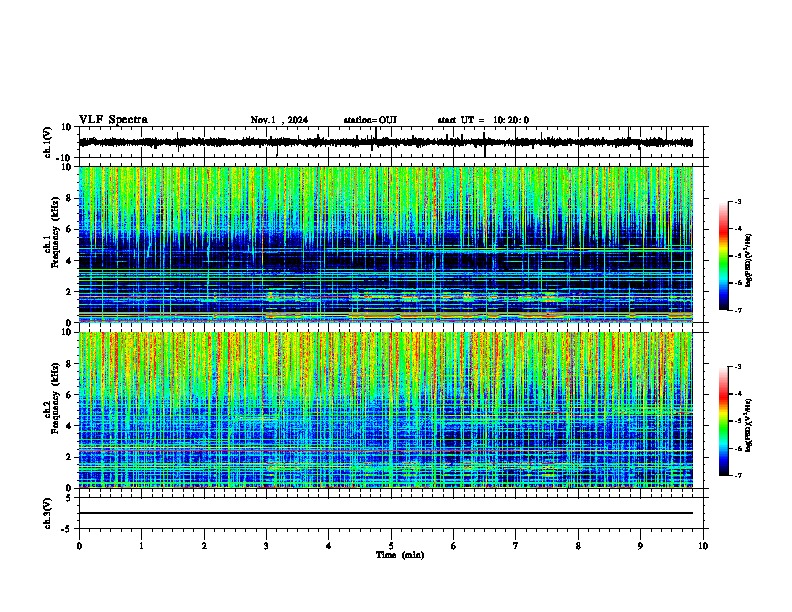
Task: Click the ch.2 spectrogram color scale bar
Action: coord(724,421)
